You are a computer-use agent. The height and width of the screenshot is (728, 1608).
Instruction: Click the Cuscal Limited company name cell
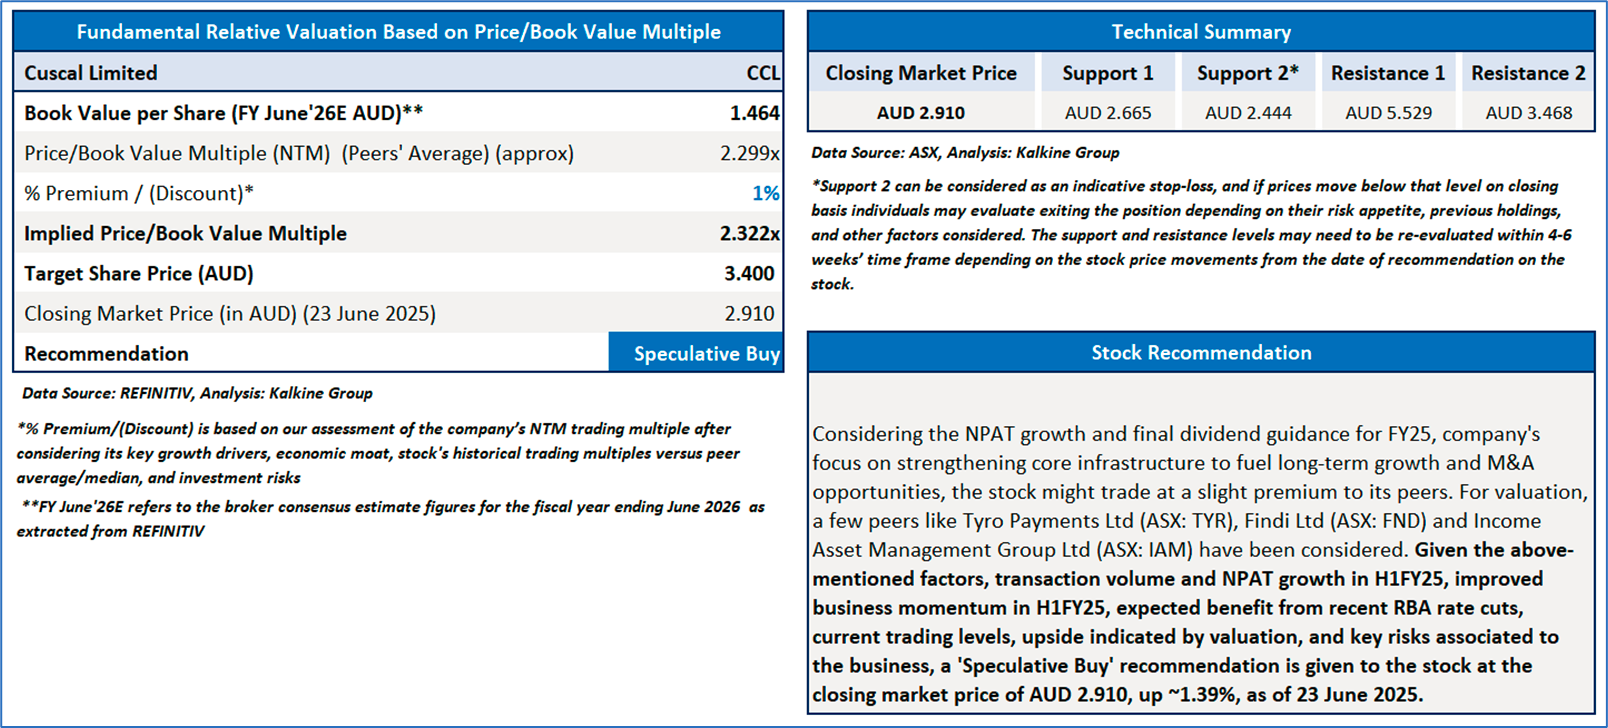91,73
